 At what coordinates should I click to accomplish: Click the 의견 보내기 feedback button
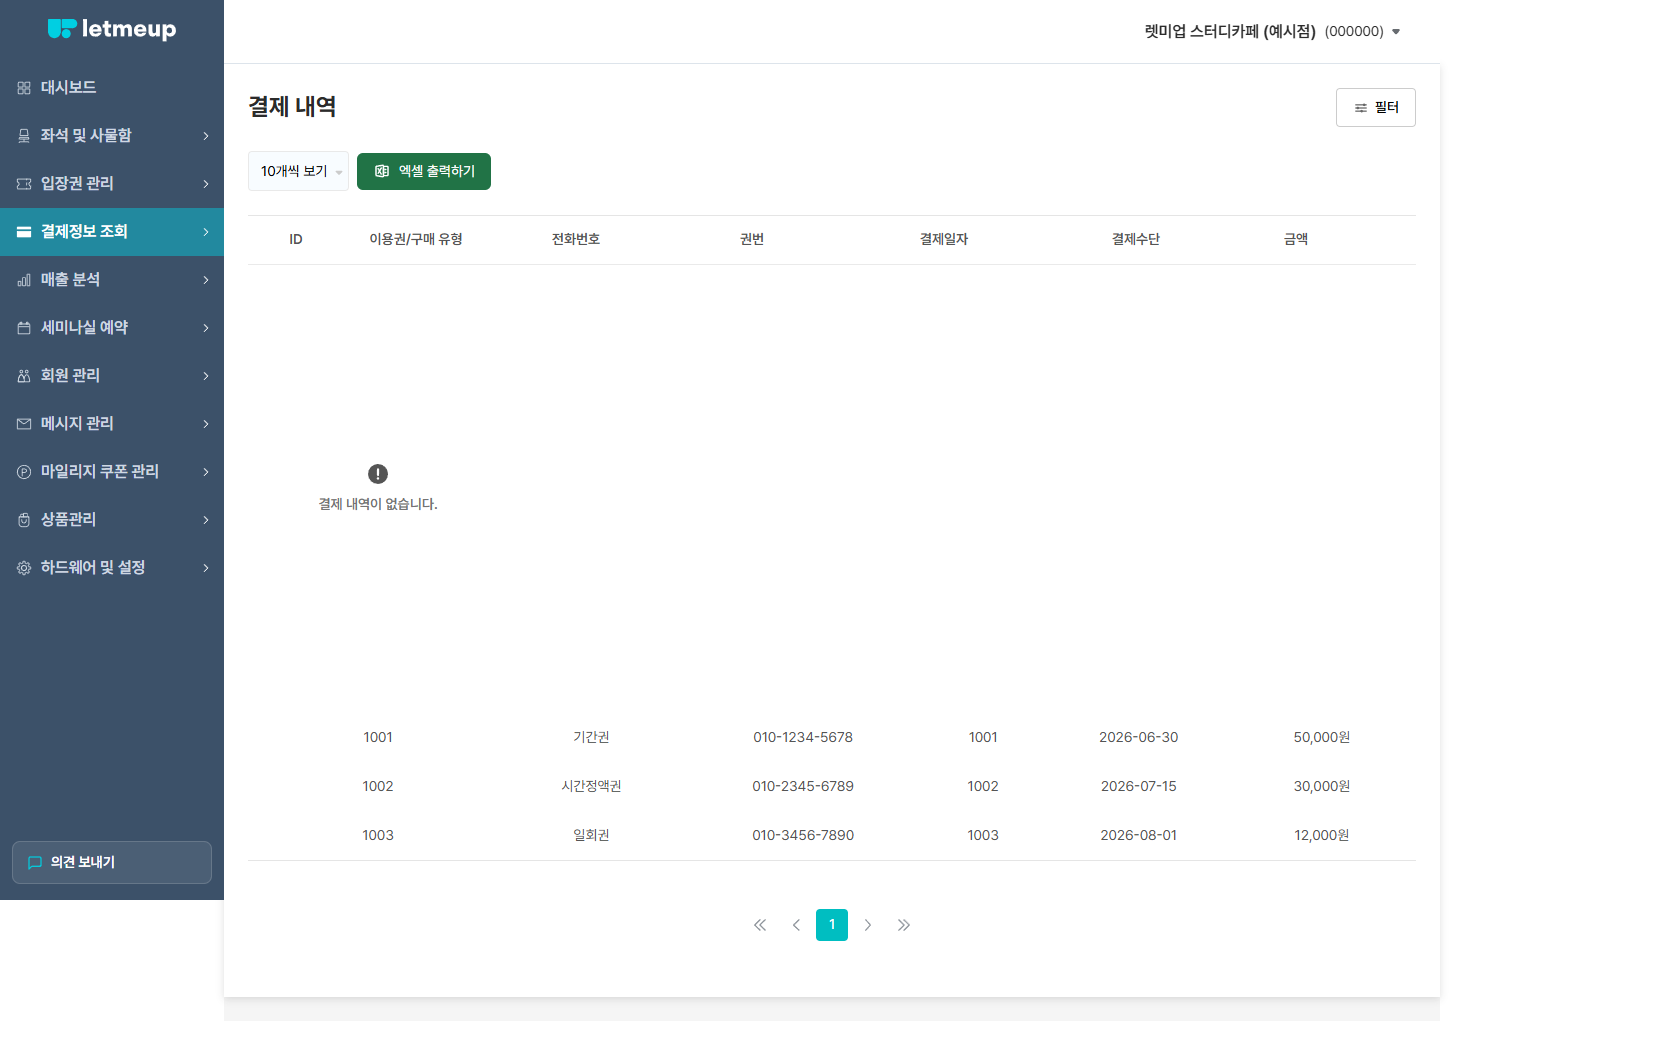[112, 862]
